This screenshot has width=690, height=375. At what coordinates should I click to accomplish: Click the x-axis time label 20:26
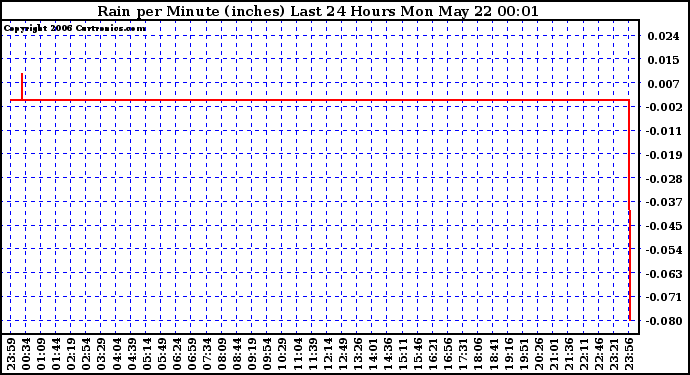(x=539, y=355)
